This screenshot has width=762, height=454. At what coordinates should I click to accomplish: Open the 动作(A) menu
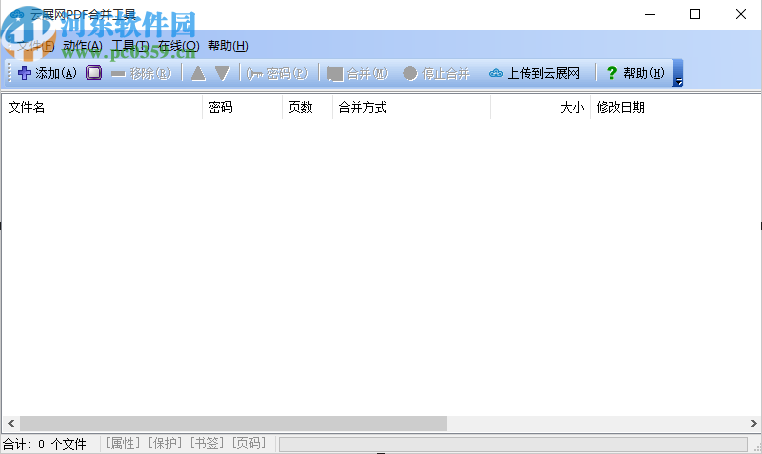[83, 46]
